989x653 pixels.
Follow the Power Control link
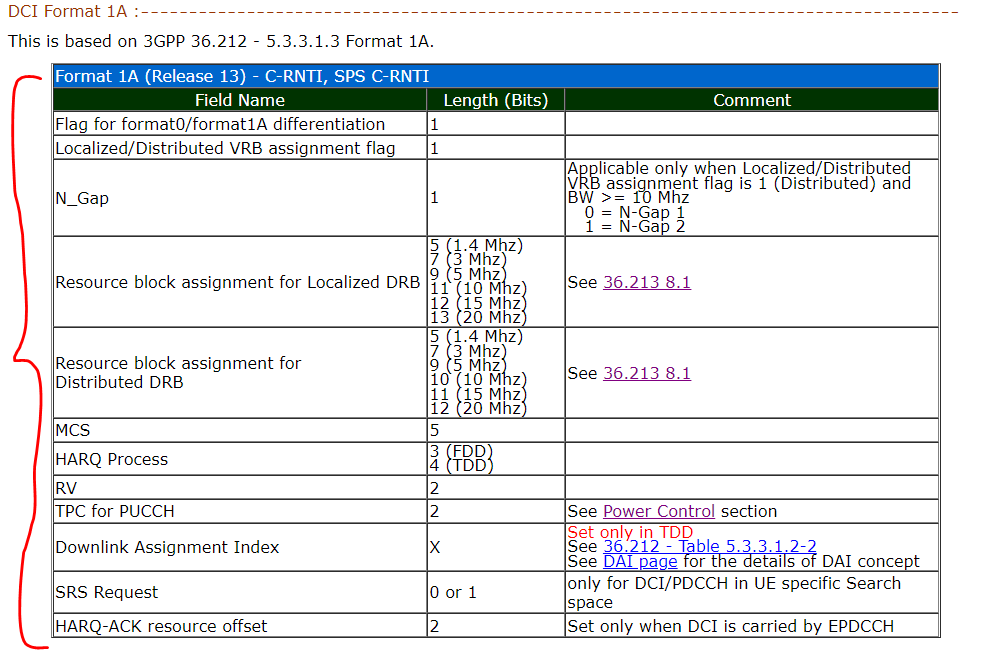point(658,511)
